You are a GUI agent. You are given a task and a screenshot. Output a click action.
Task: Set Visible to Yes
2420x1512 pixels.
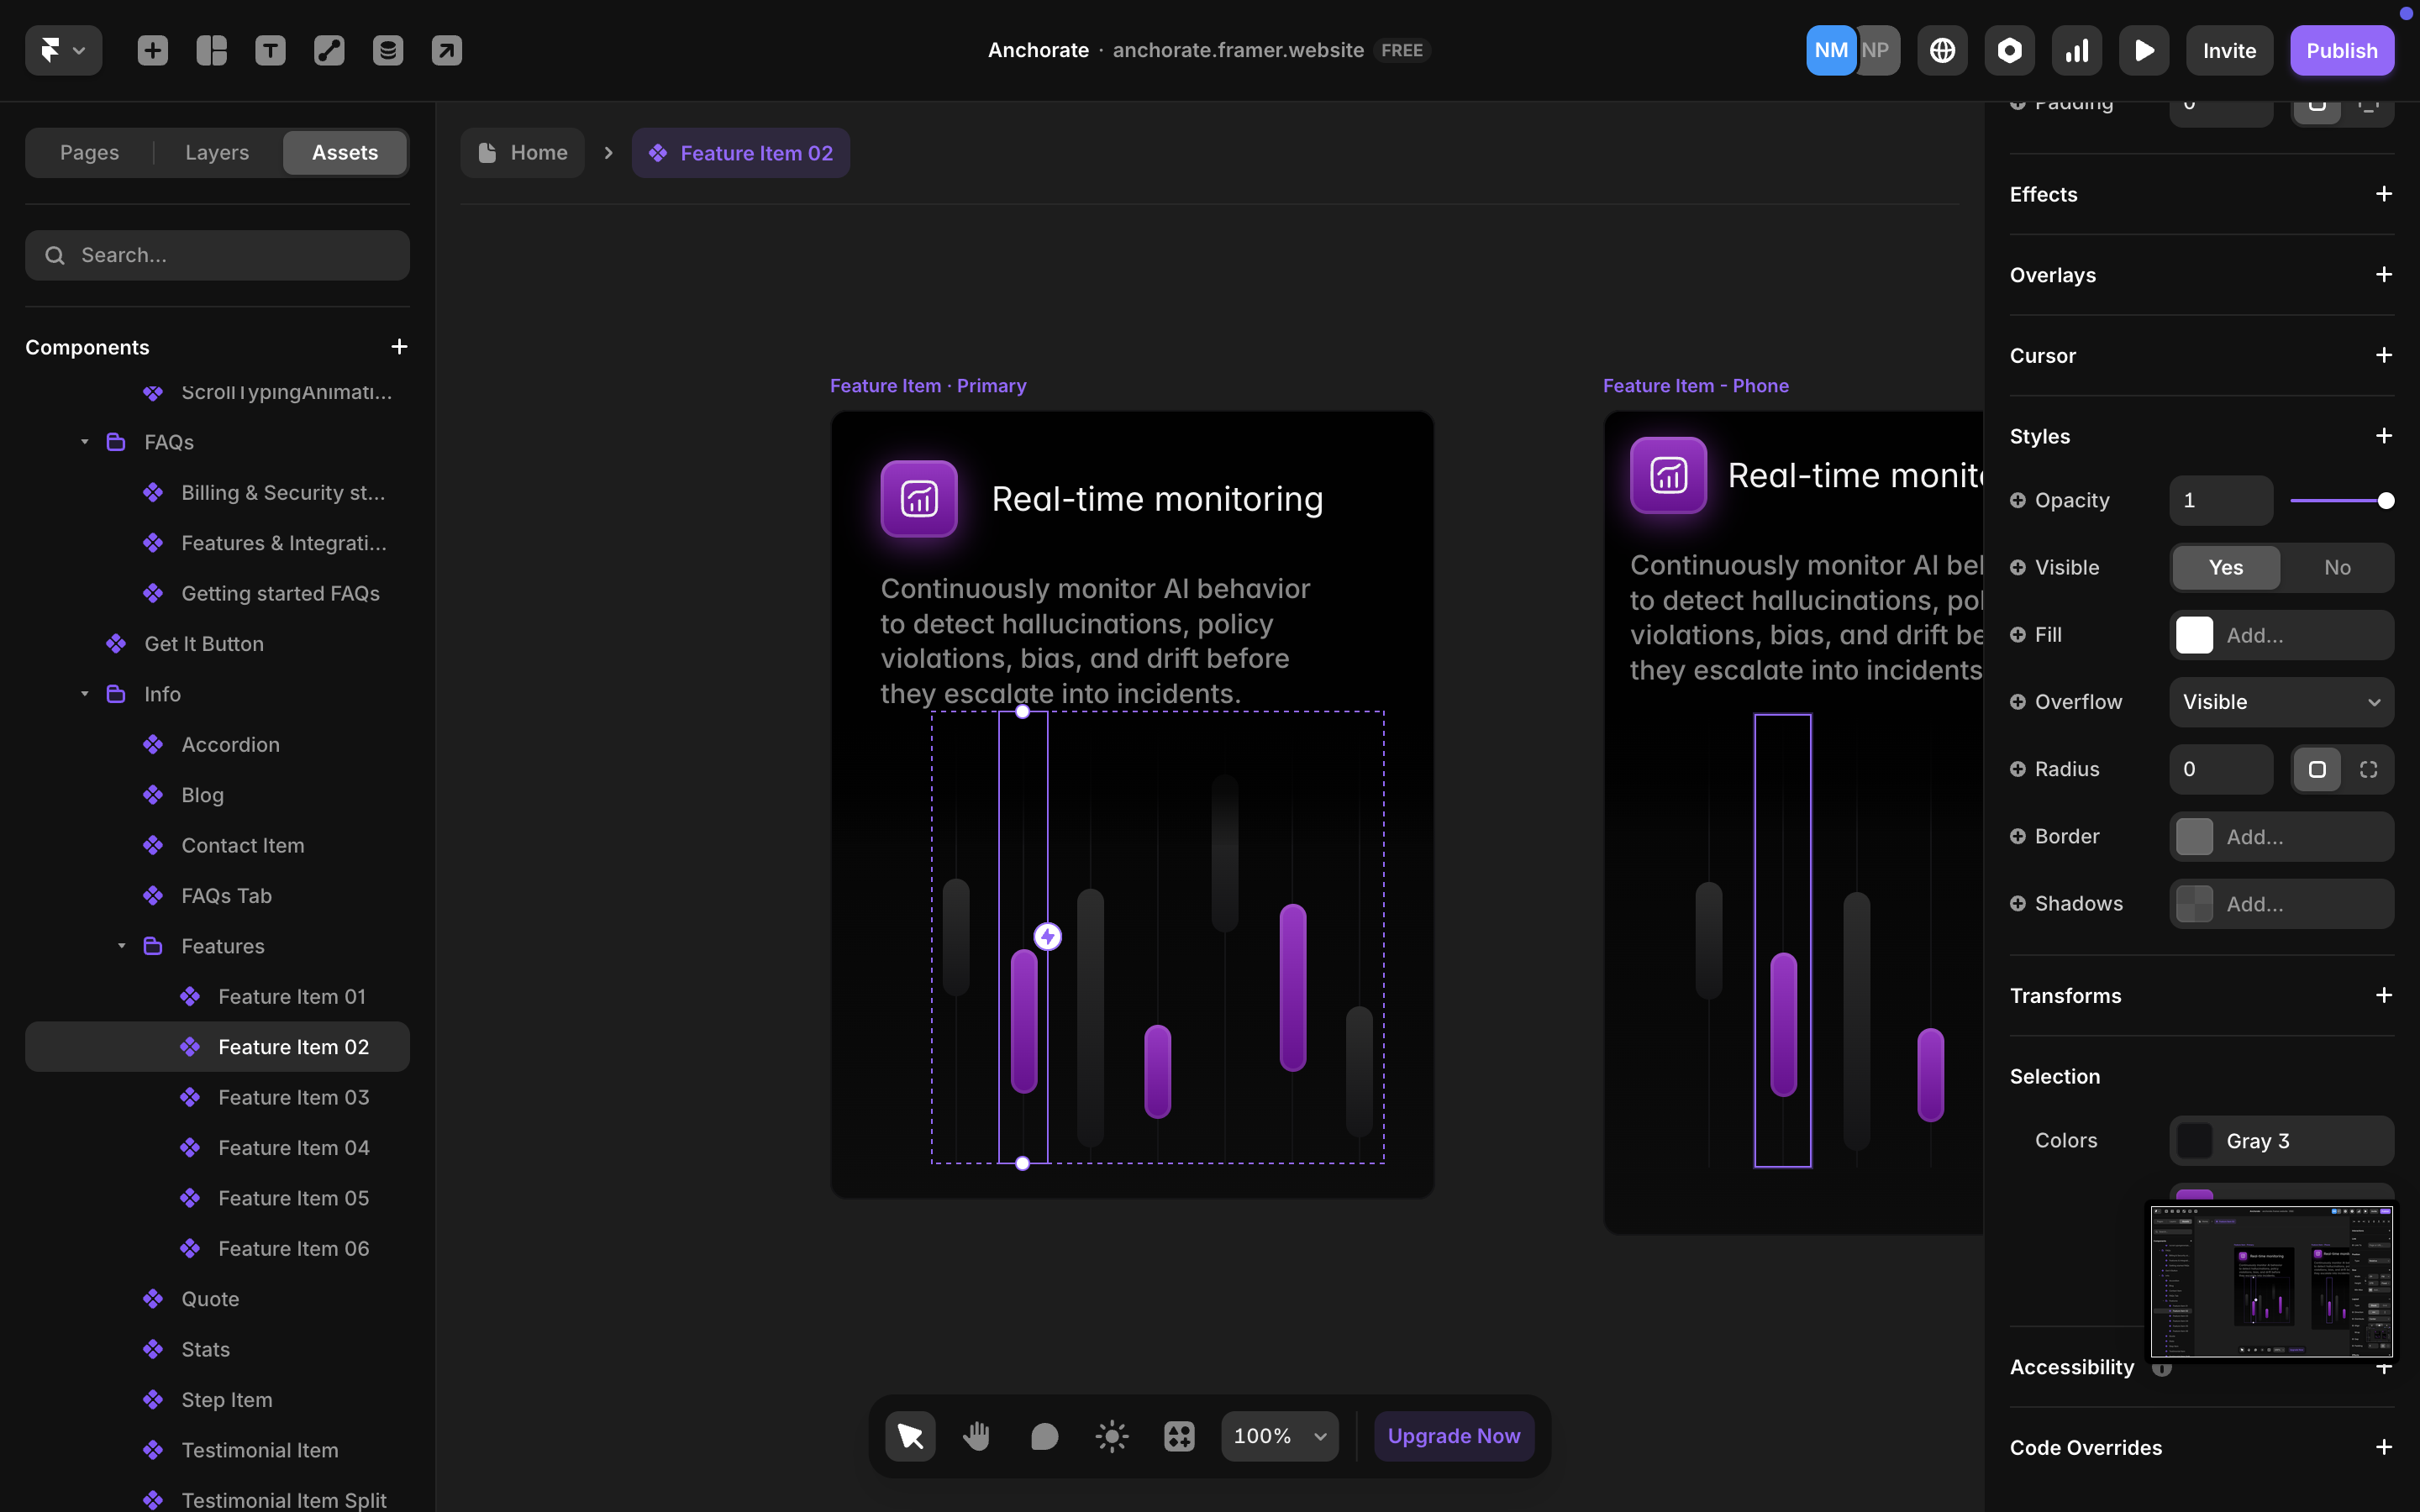click(x=2225, y=567)
